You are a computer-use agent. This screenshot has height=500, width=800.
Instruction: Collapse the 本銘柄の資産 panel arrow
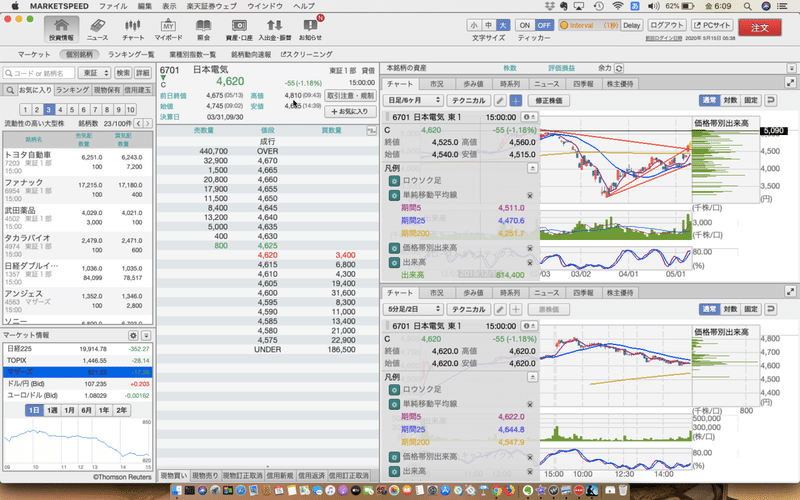click(791, 68)
